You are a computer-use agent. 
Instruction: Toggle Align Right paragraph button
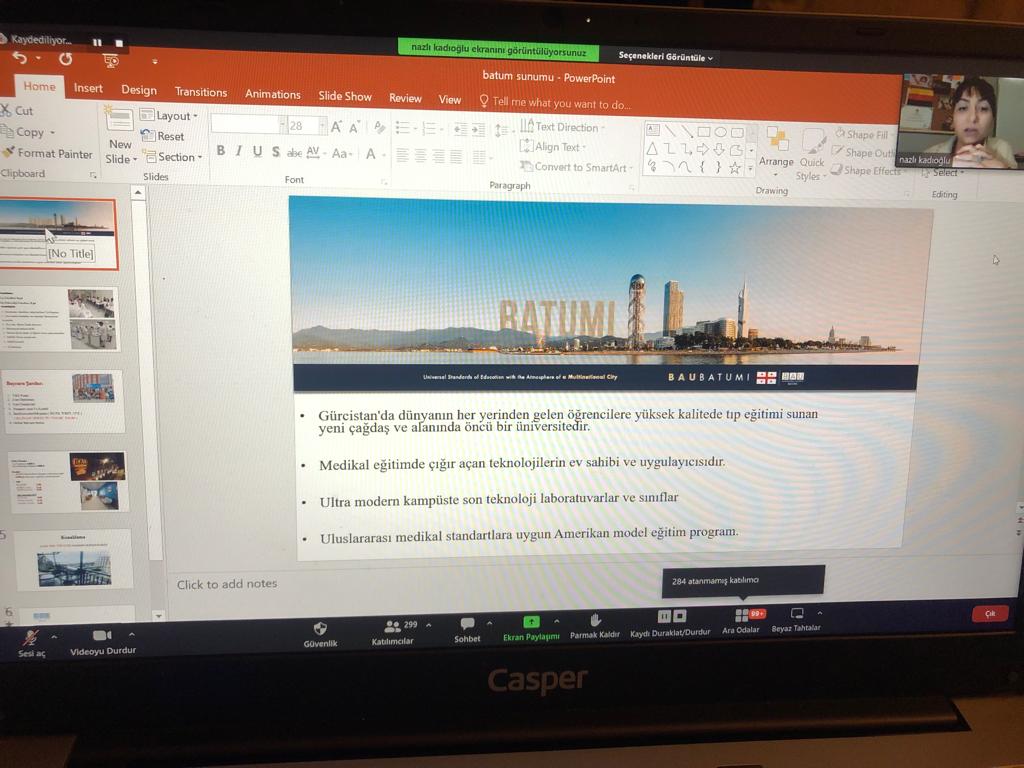coord(438,157)
